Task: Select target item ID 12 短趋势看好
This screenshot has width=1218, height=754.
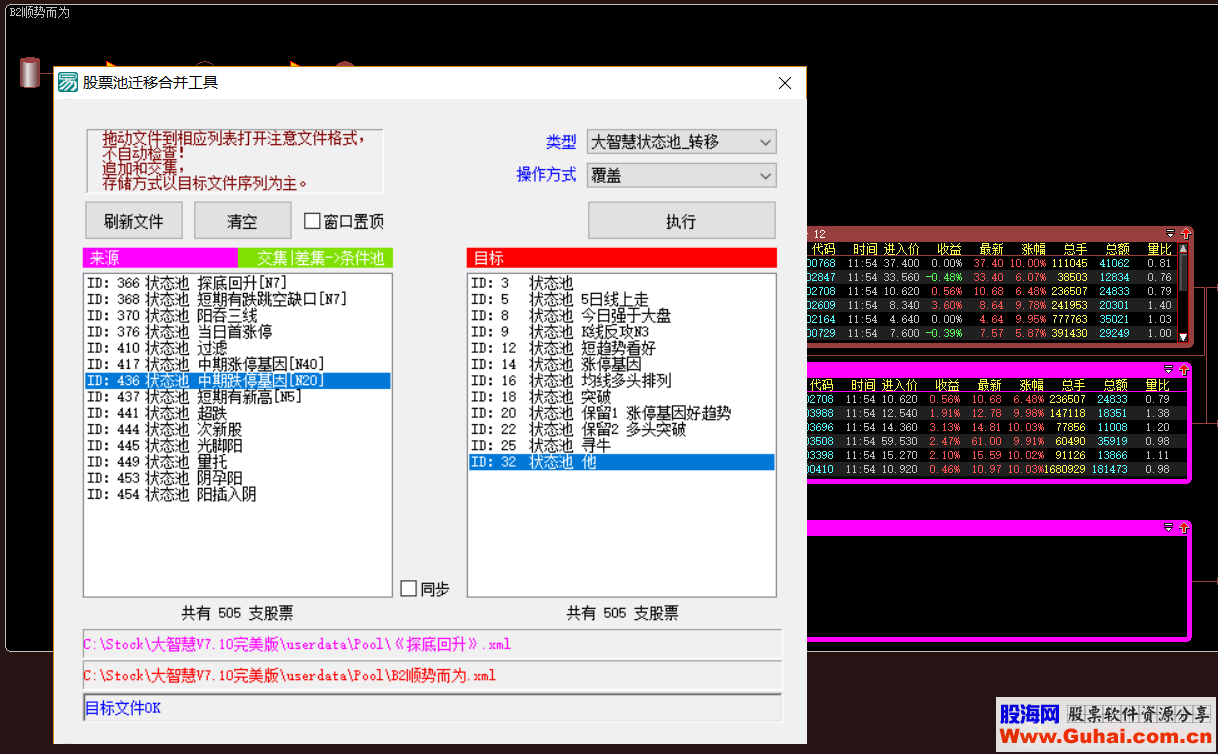Action: pos(622,348)
